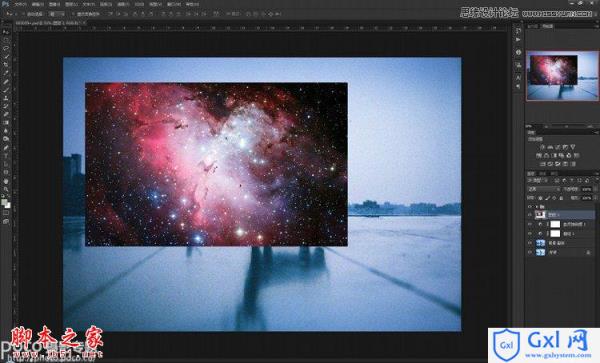Hide the selected nebula layer eye icon
The image size is (600, 363).
(530, 215)
